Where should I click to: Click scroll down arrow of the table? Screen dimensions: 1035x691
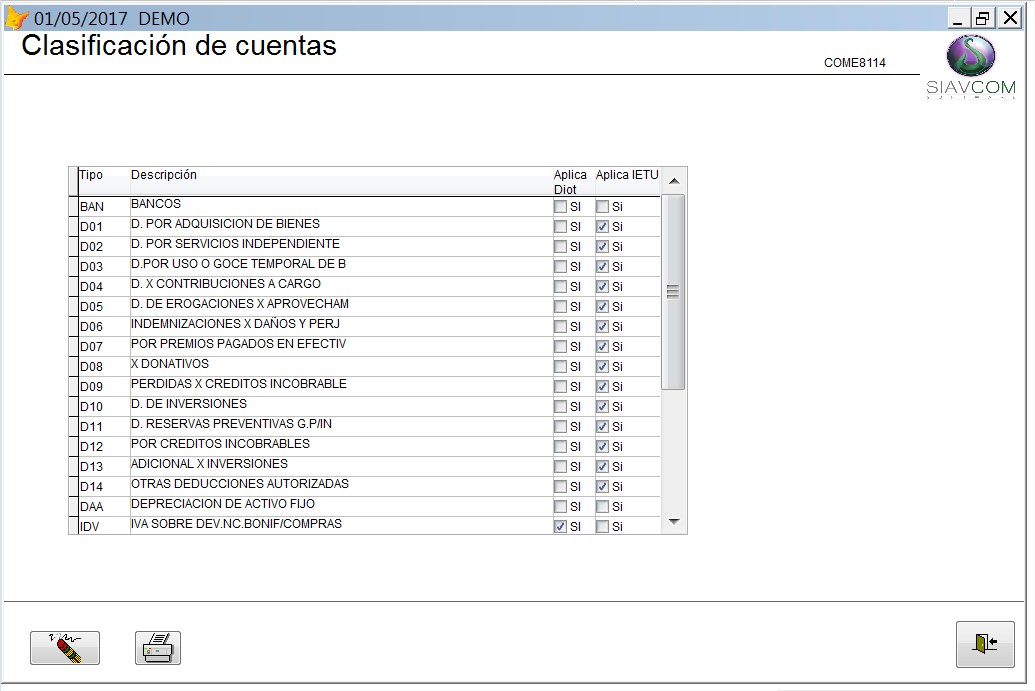[674, 521]
